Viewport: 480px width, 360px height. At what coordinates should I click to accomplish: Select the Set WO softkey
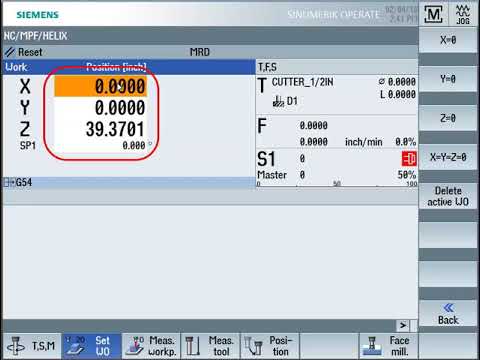[x=92, y=346]
